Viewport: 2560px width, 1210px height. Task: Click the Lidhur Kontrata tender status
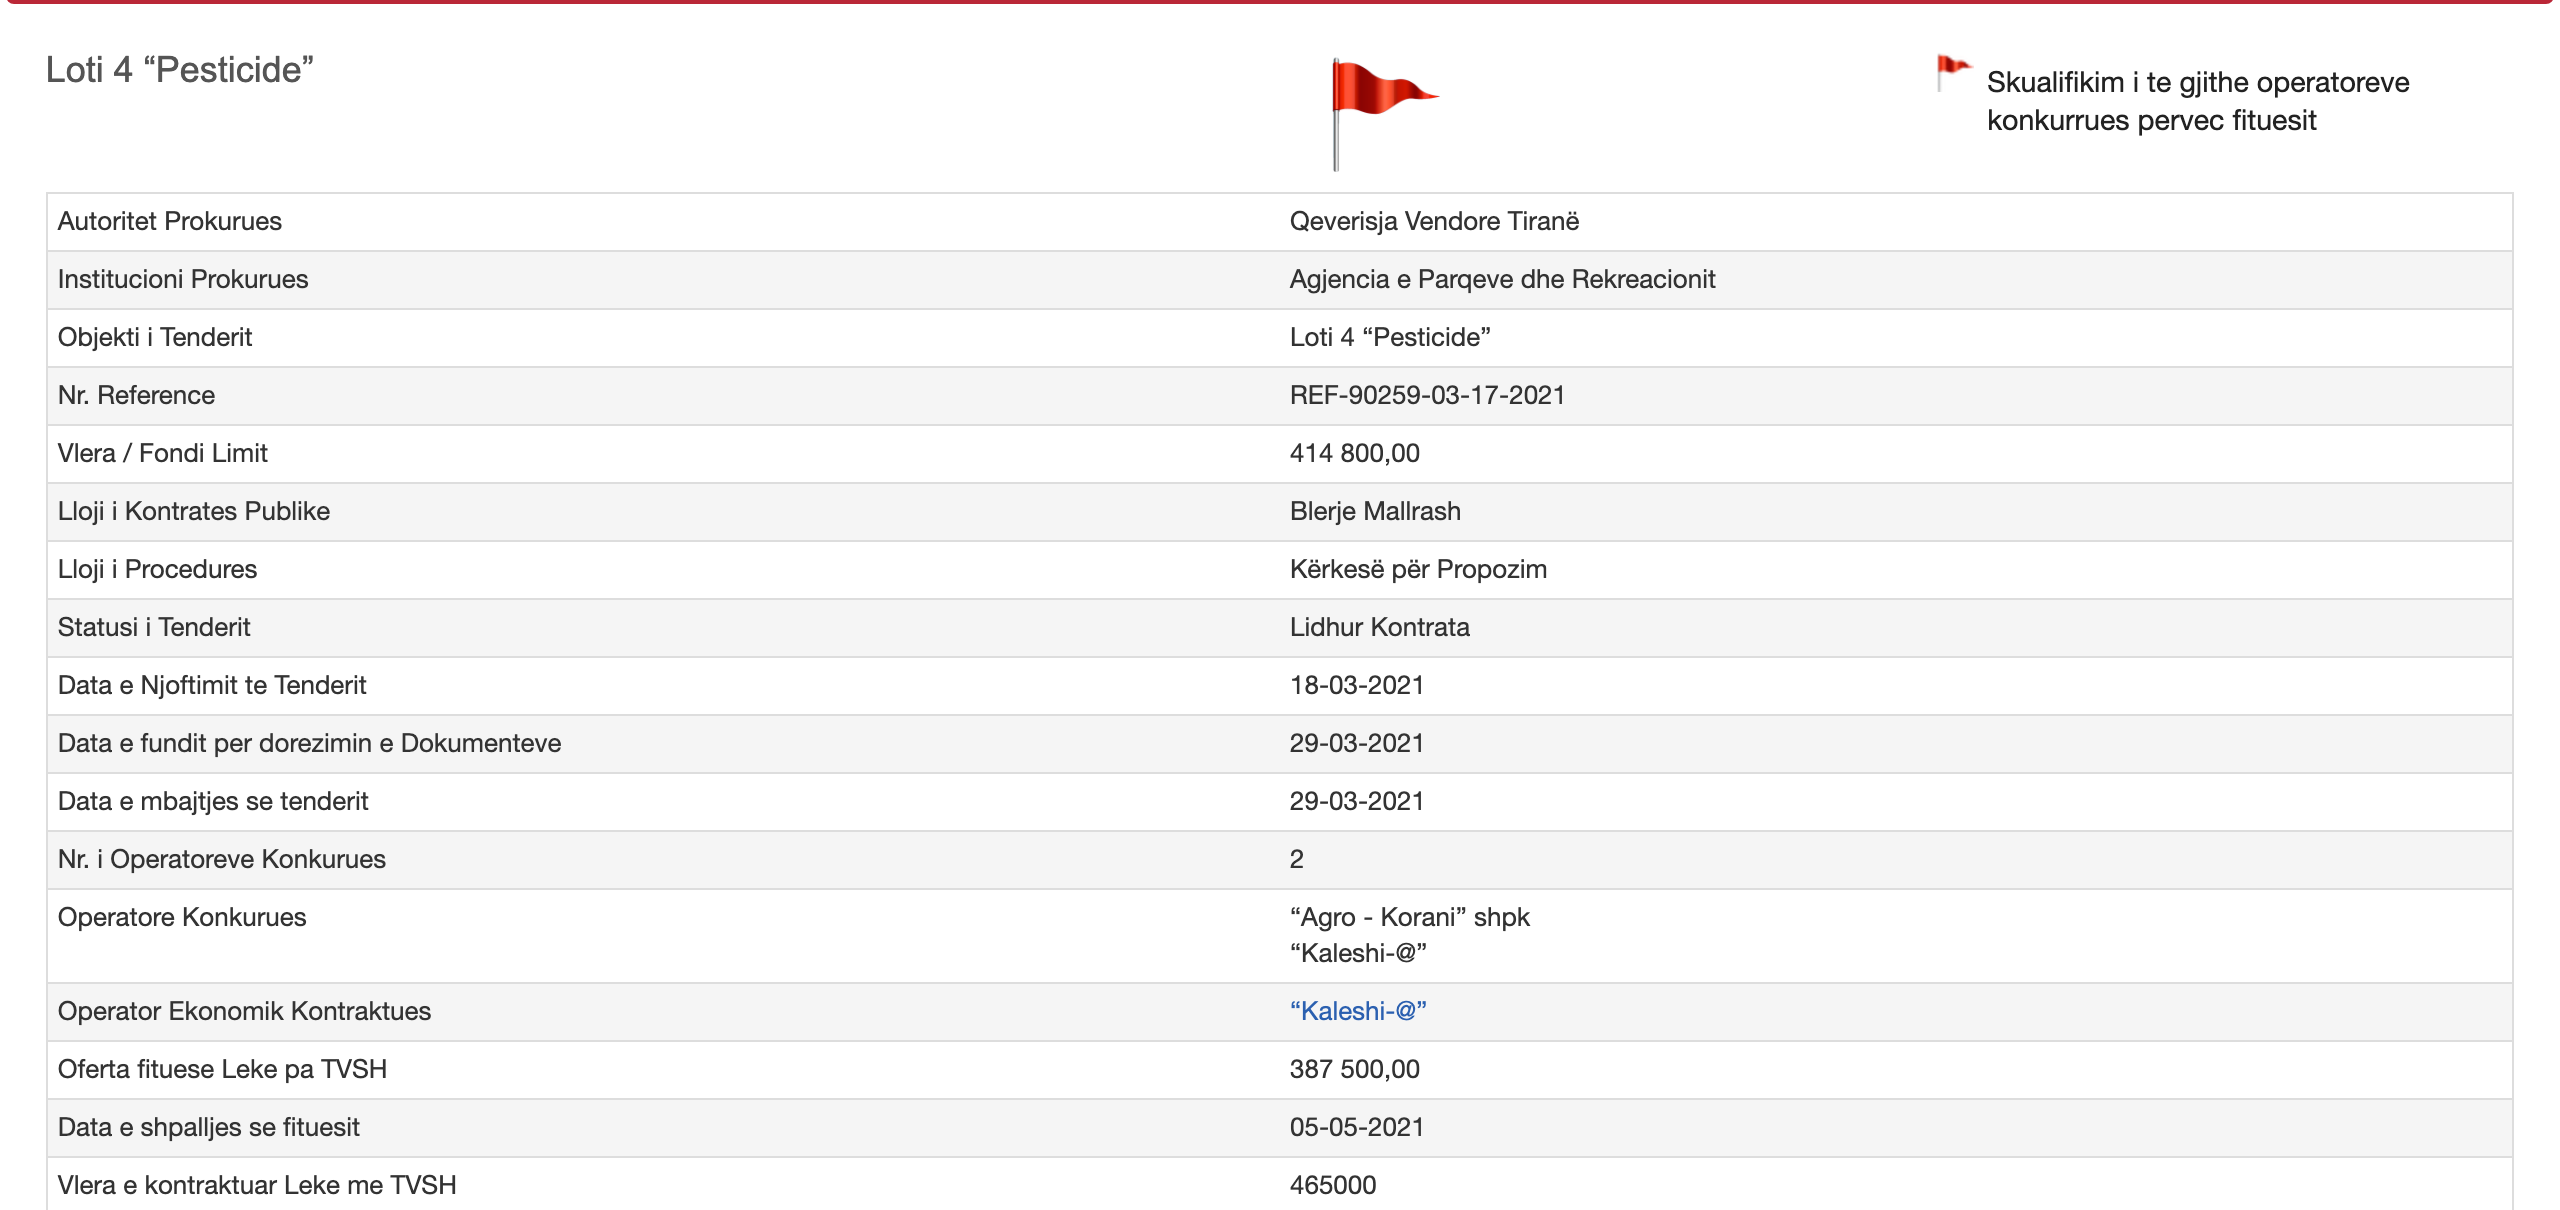tap(1379, 627)
